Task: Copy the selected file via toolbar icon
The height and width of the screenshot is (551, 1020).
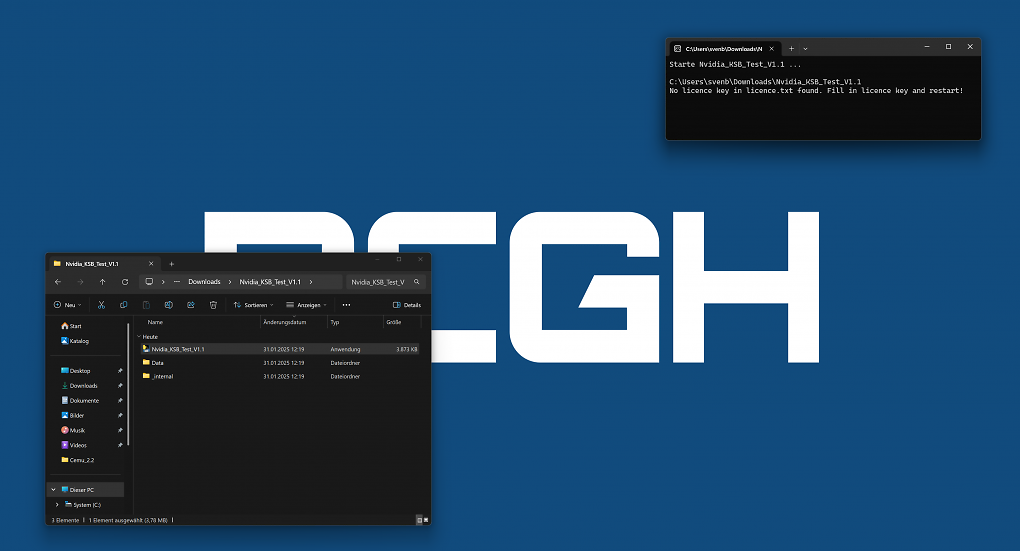Action: (x=124, y=304)
